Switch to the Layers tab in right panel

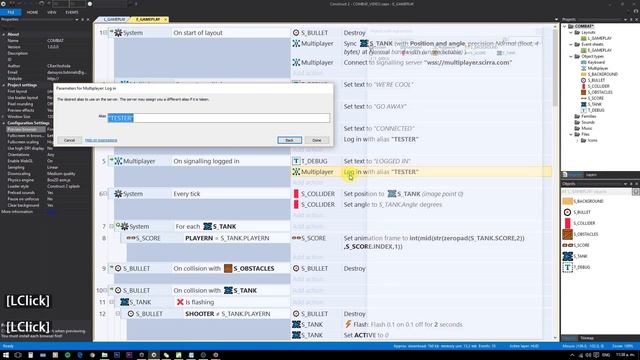591,175
